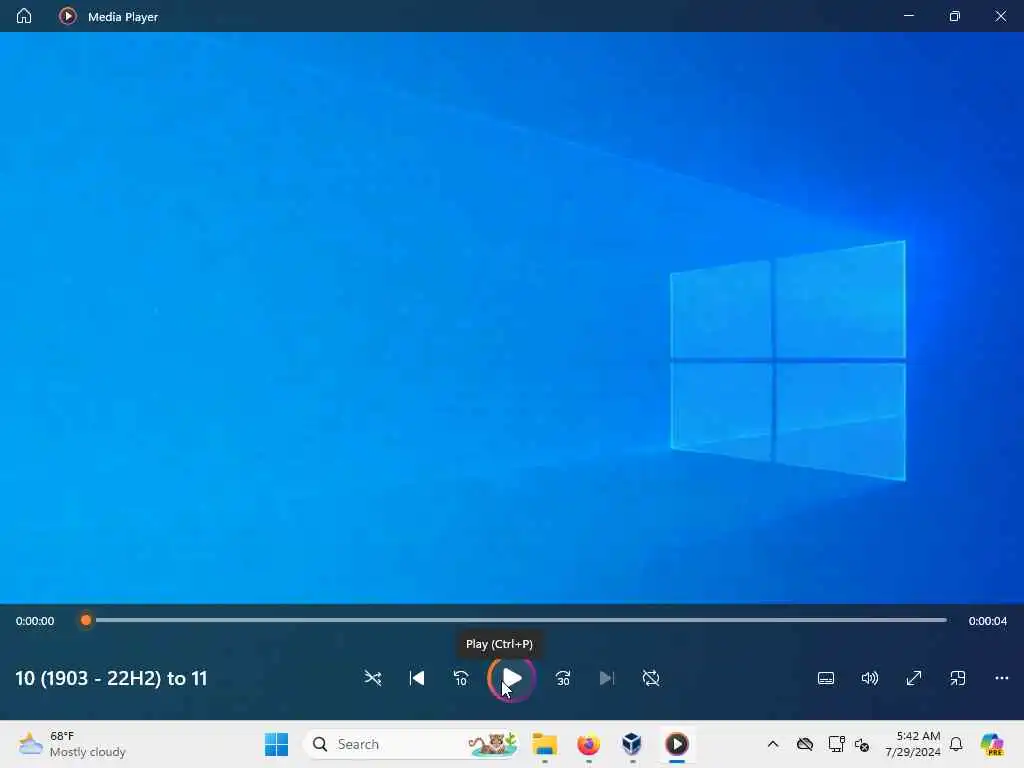Go to the next track
The image size is (1024, 768).
(607, 678)
